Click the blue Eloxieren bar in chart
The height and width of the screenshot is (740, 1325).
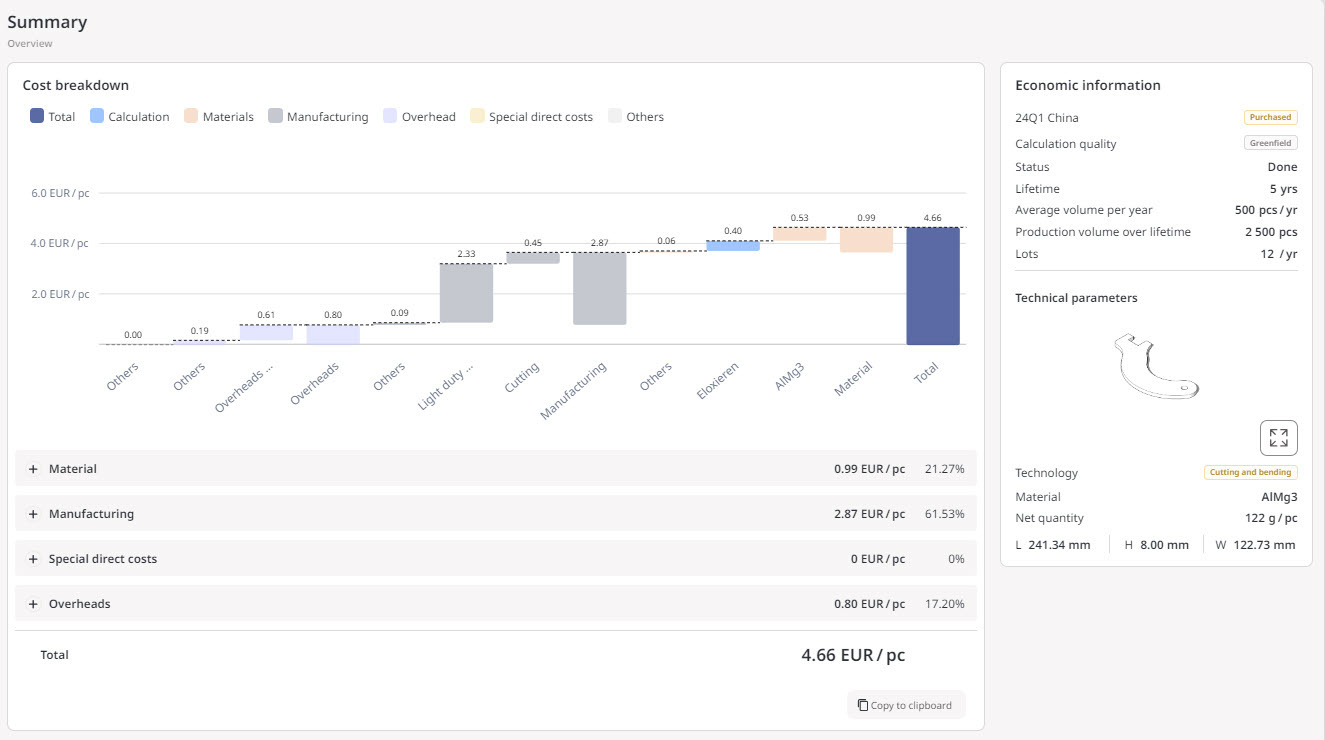[x=733, y=245]
